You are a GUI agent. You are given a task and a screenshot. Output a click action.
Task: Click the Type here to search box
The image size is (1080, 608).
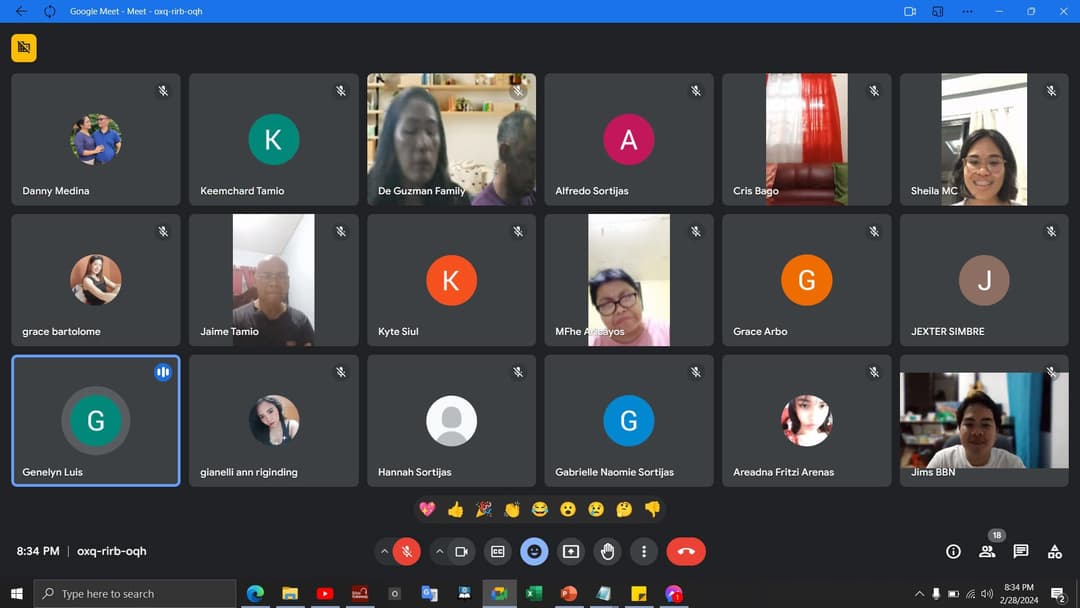point(135,594)
